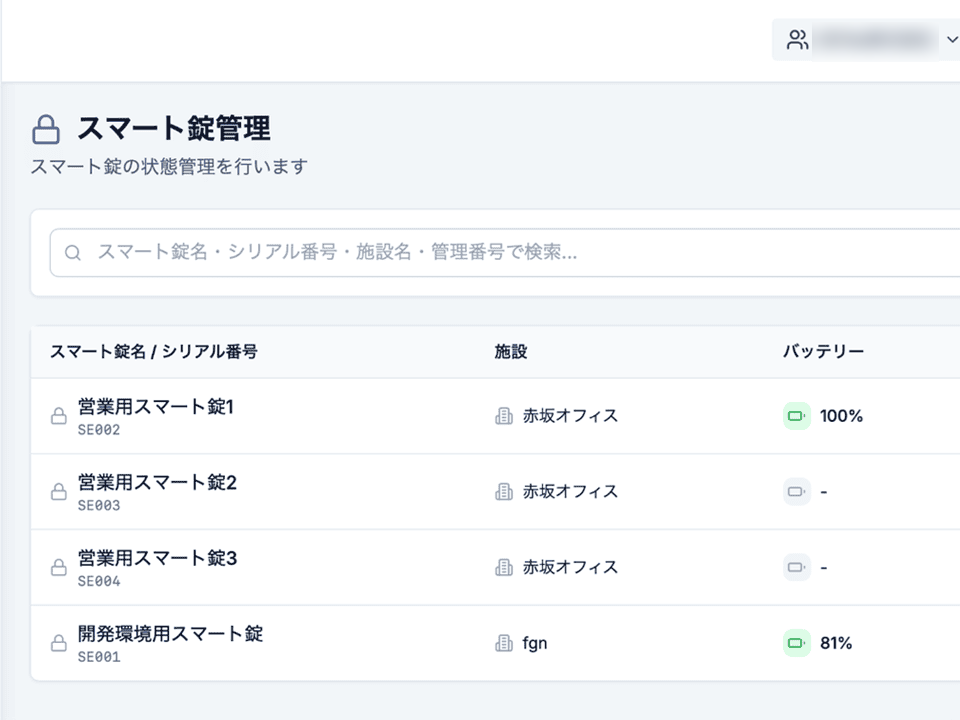Click the large lock icon by スマート錠管理 title

(x=46, y=130)
